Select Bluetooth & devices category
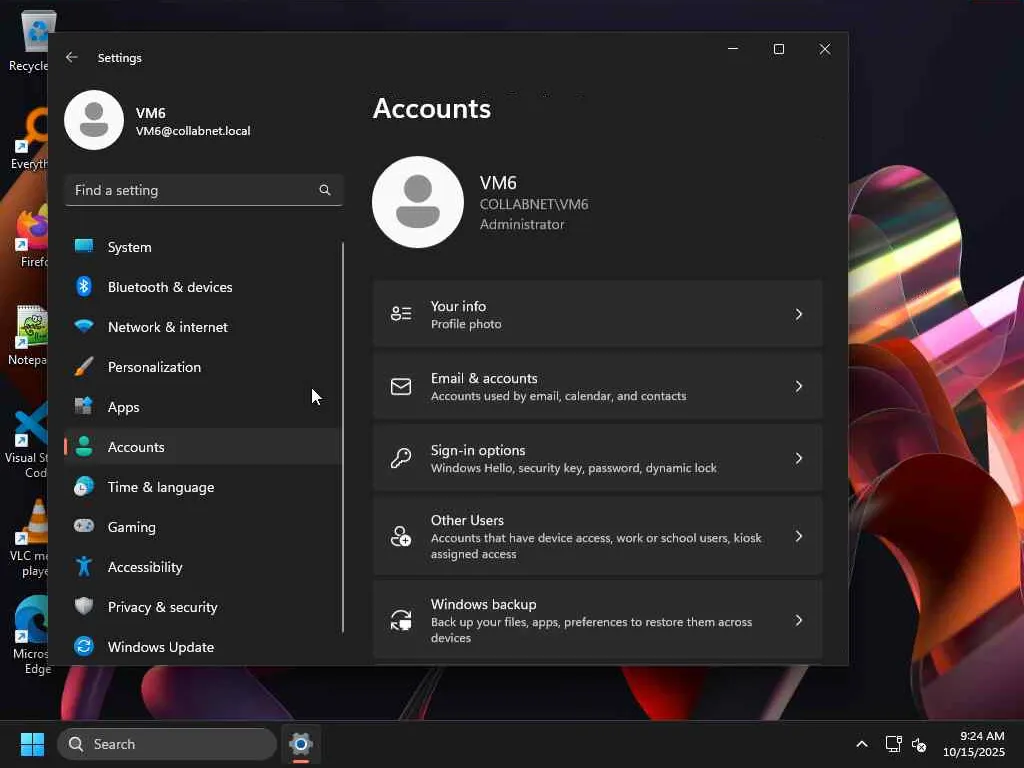1024x768 pixels. click(203, 287)
